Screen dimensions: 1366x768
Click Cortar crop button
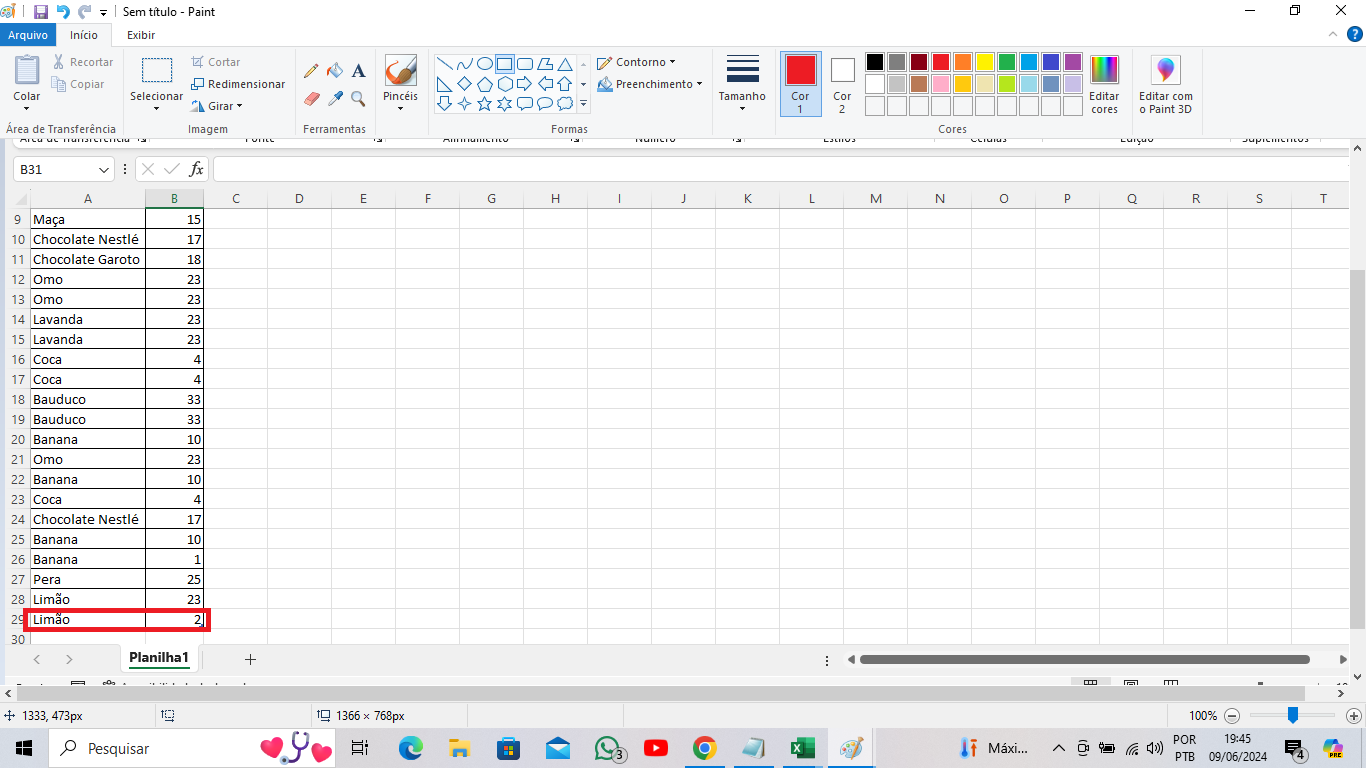[x=215, y=62]
